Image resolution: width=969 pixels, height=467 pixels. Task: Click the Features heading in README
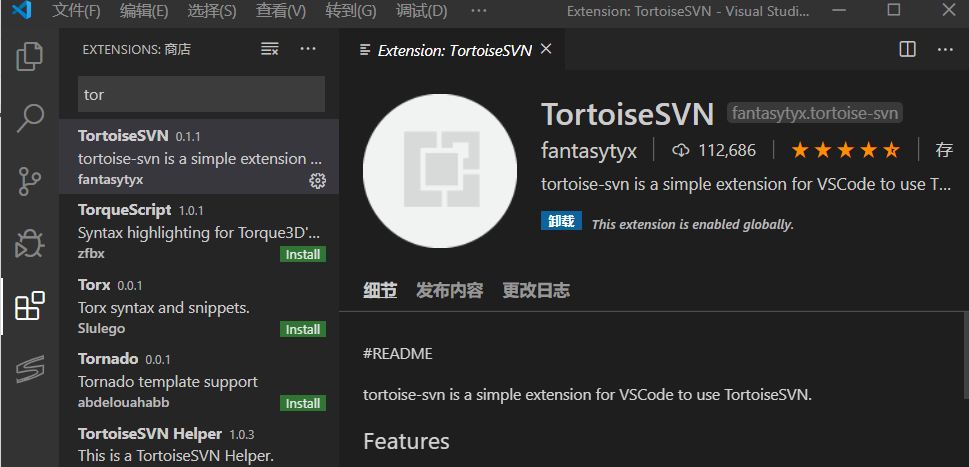[x=406, y=441]
